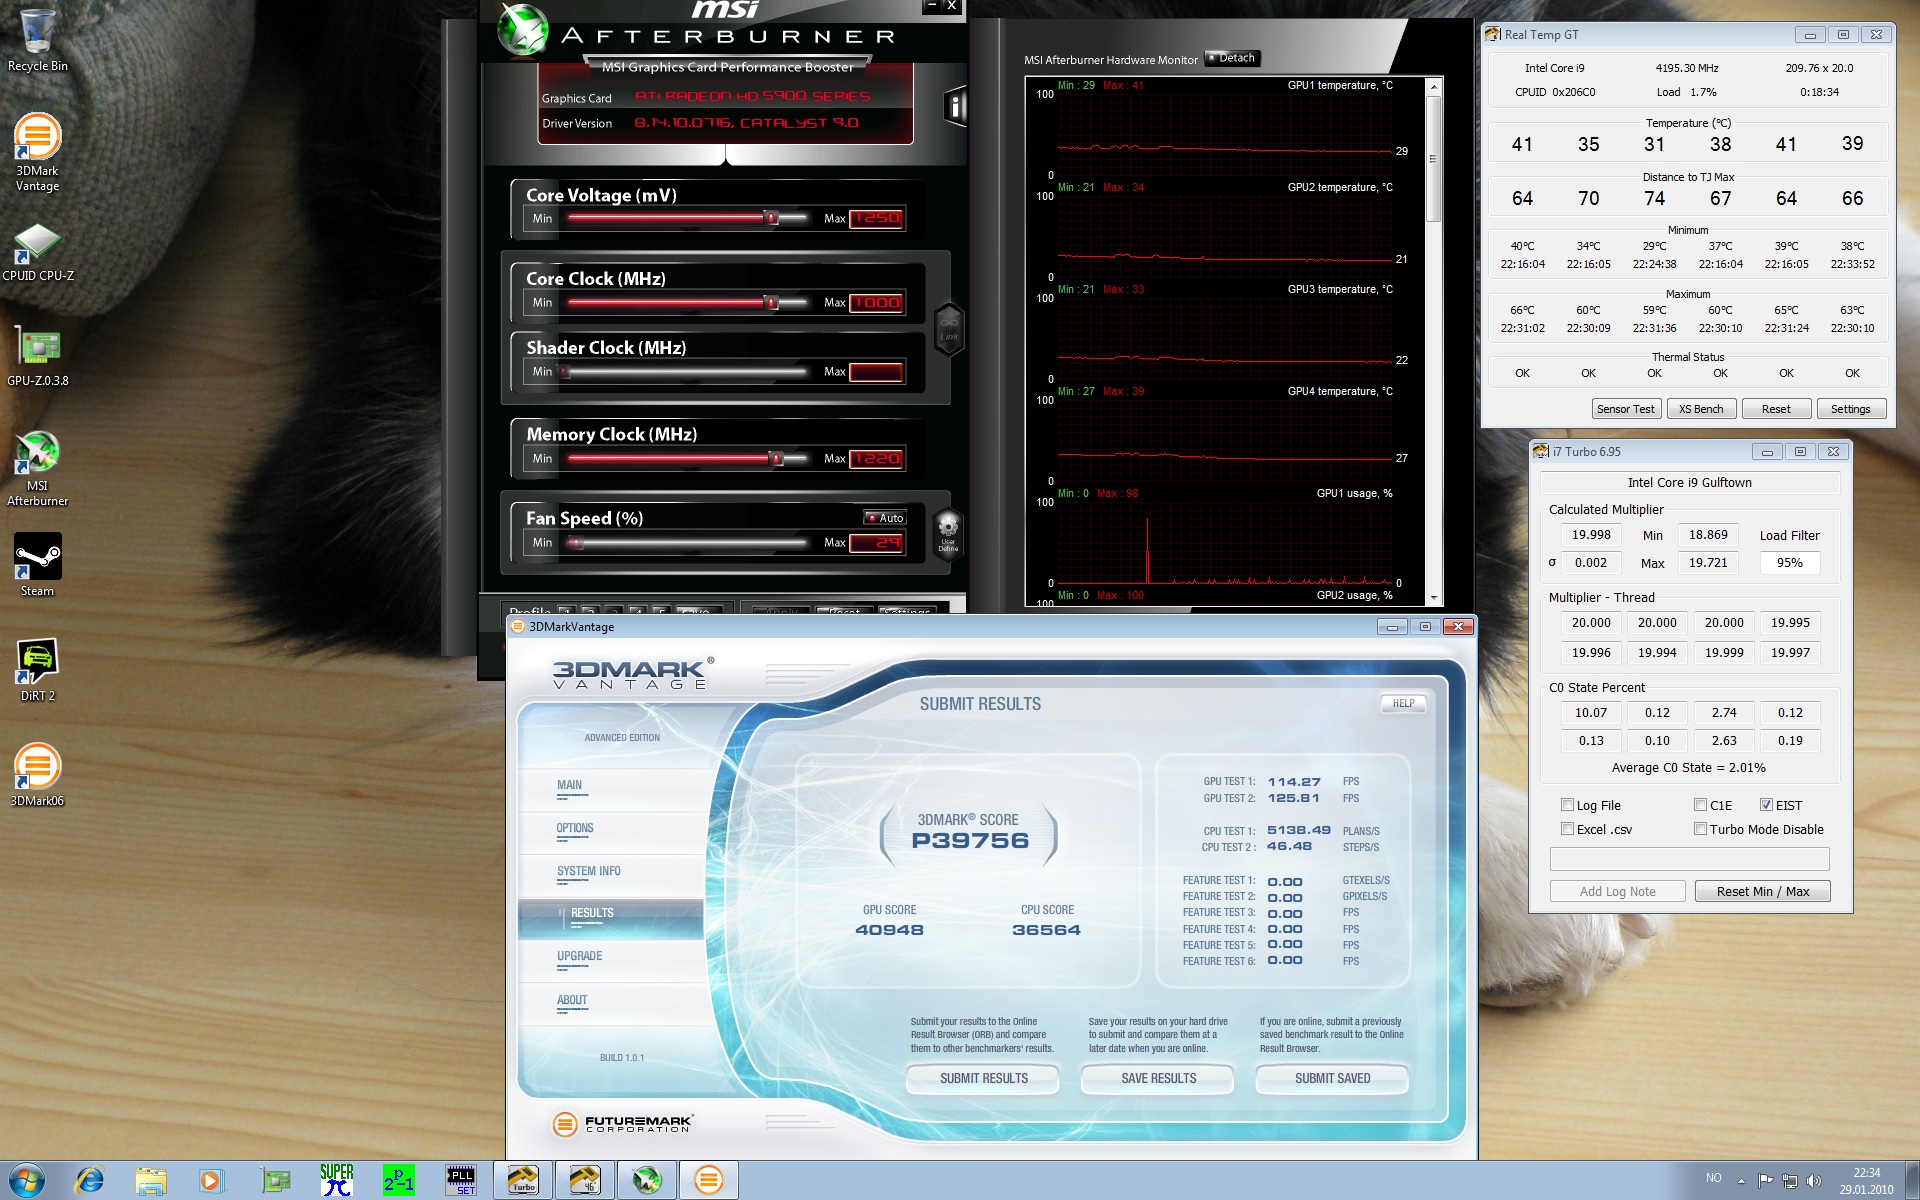This screenshot has width=1920, height=1200.
Task: Click Reset in Real Temp GT
Action: pos(1776,409)
